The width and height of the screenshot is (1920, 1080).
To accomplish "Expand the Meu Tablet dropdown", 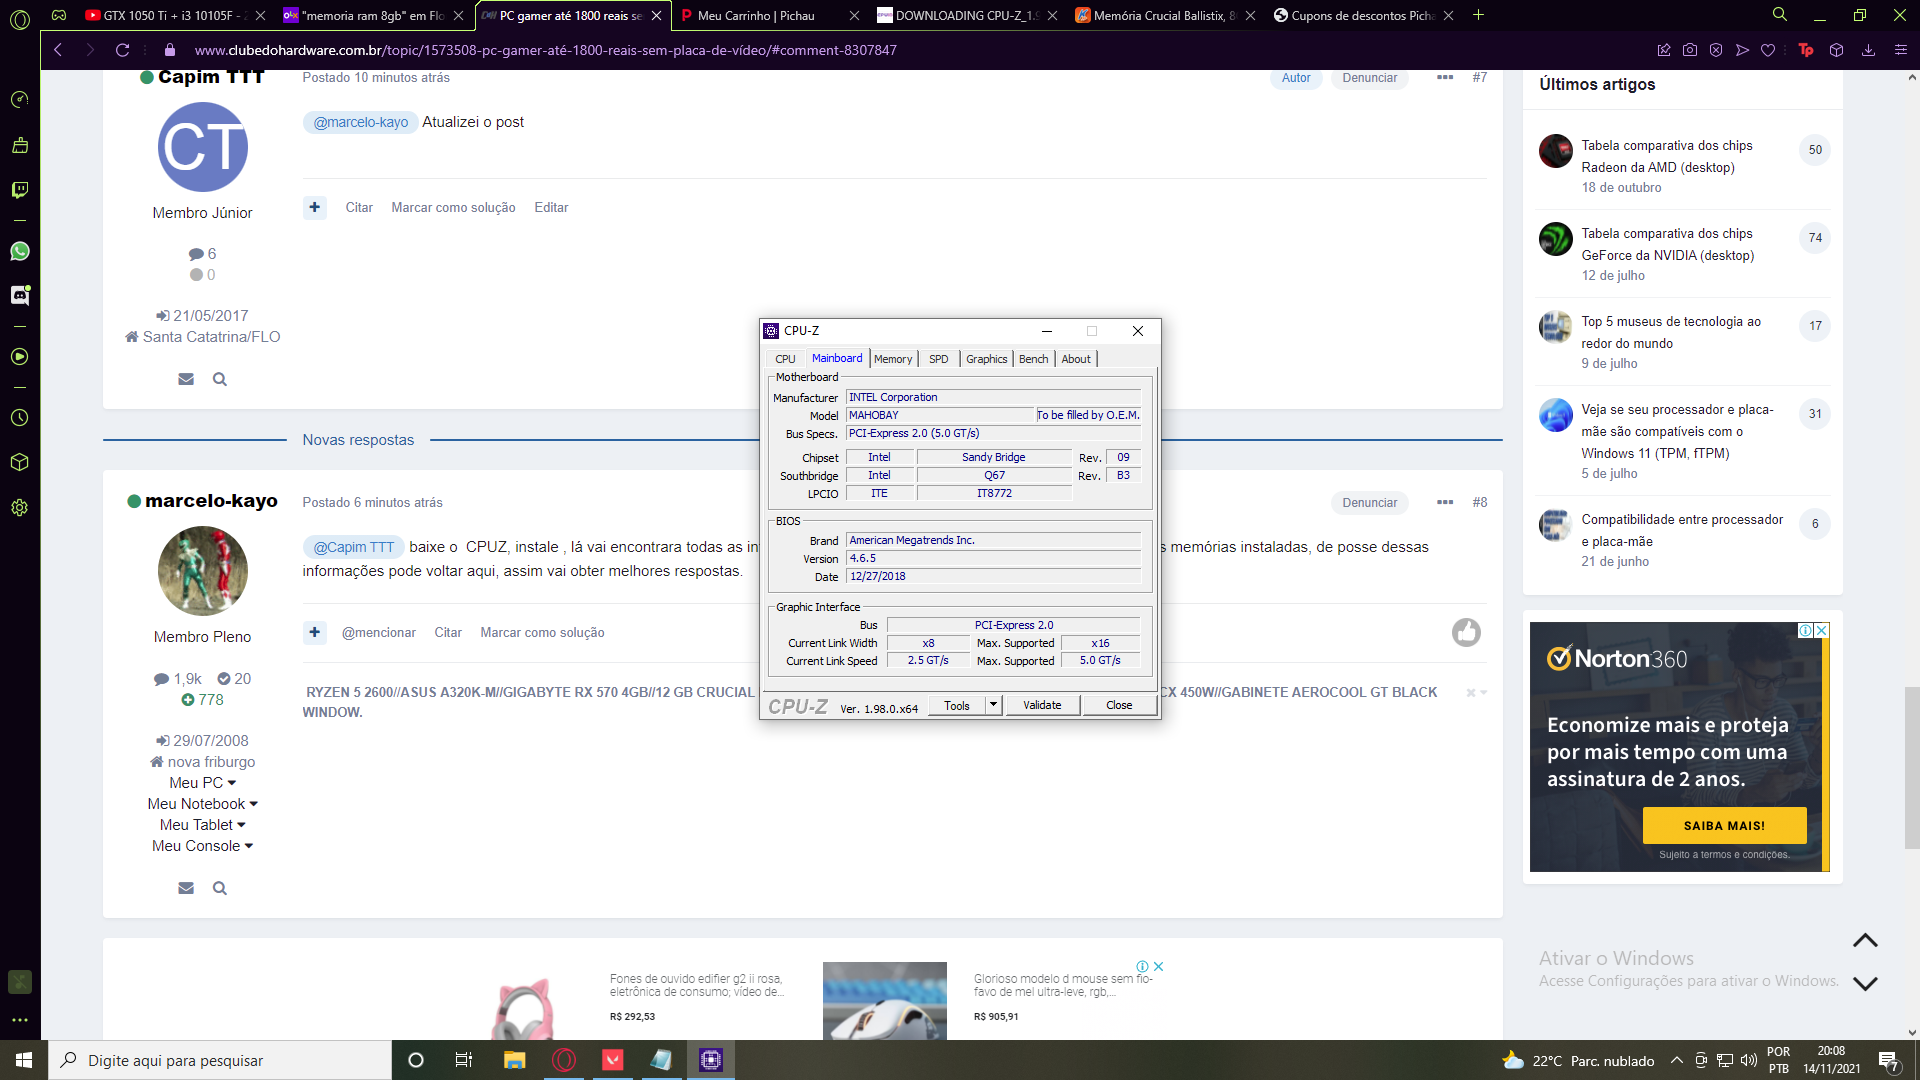I will click(203, 825).
